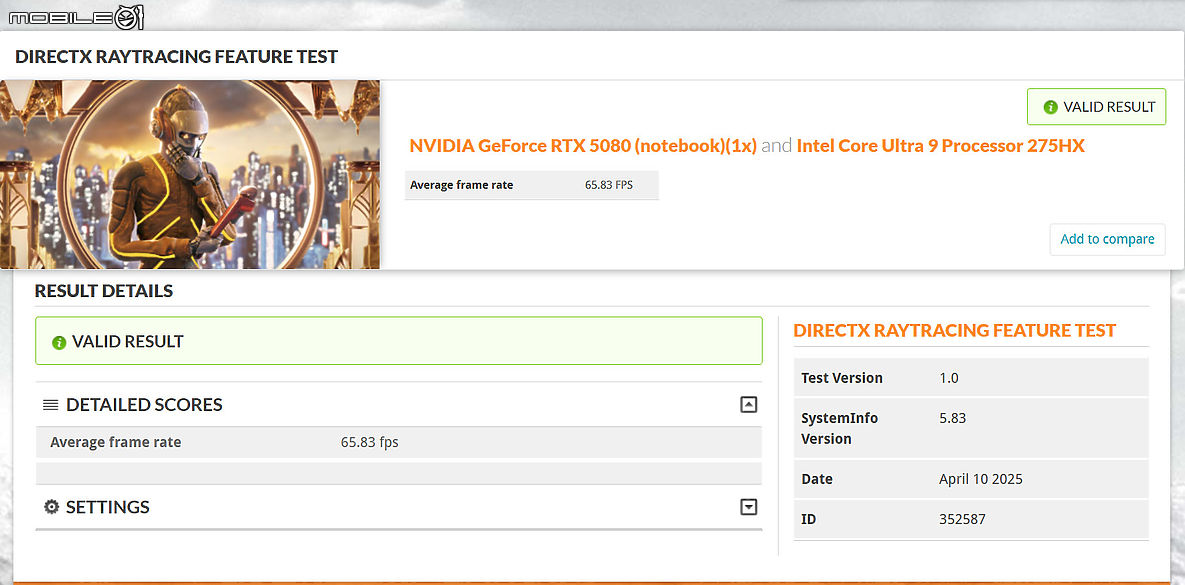Screen dimensions: 1185x585
Task: Click Average frame rate label under Detailed Scores
Action: [x=116, y=442]
